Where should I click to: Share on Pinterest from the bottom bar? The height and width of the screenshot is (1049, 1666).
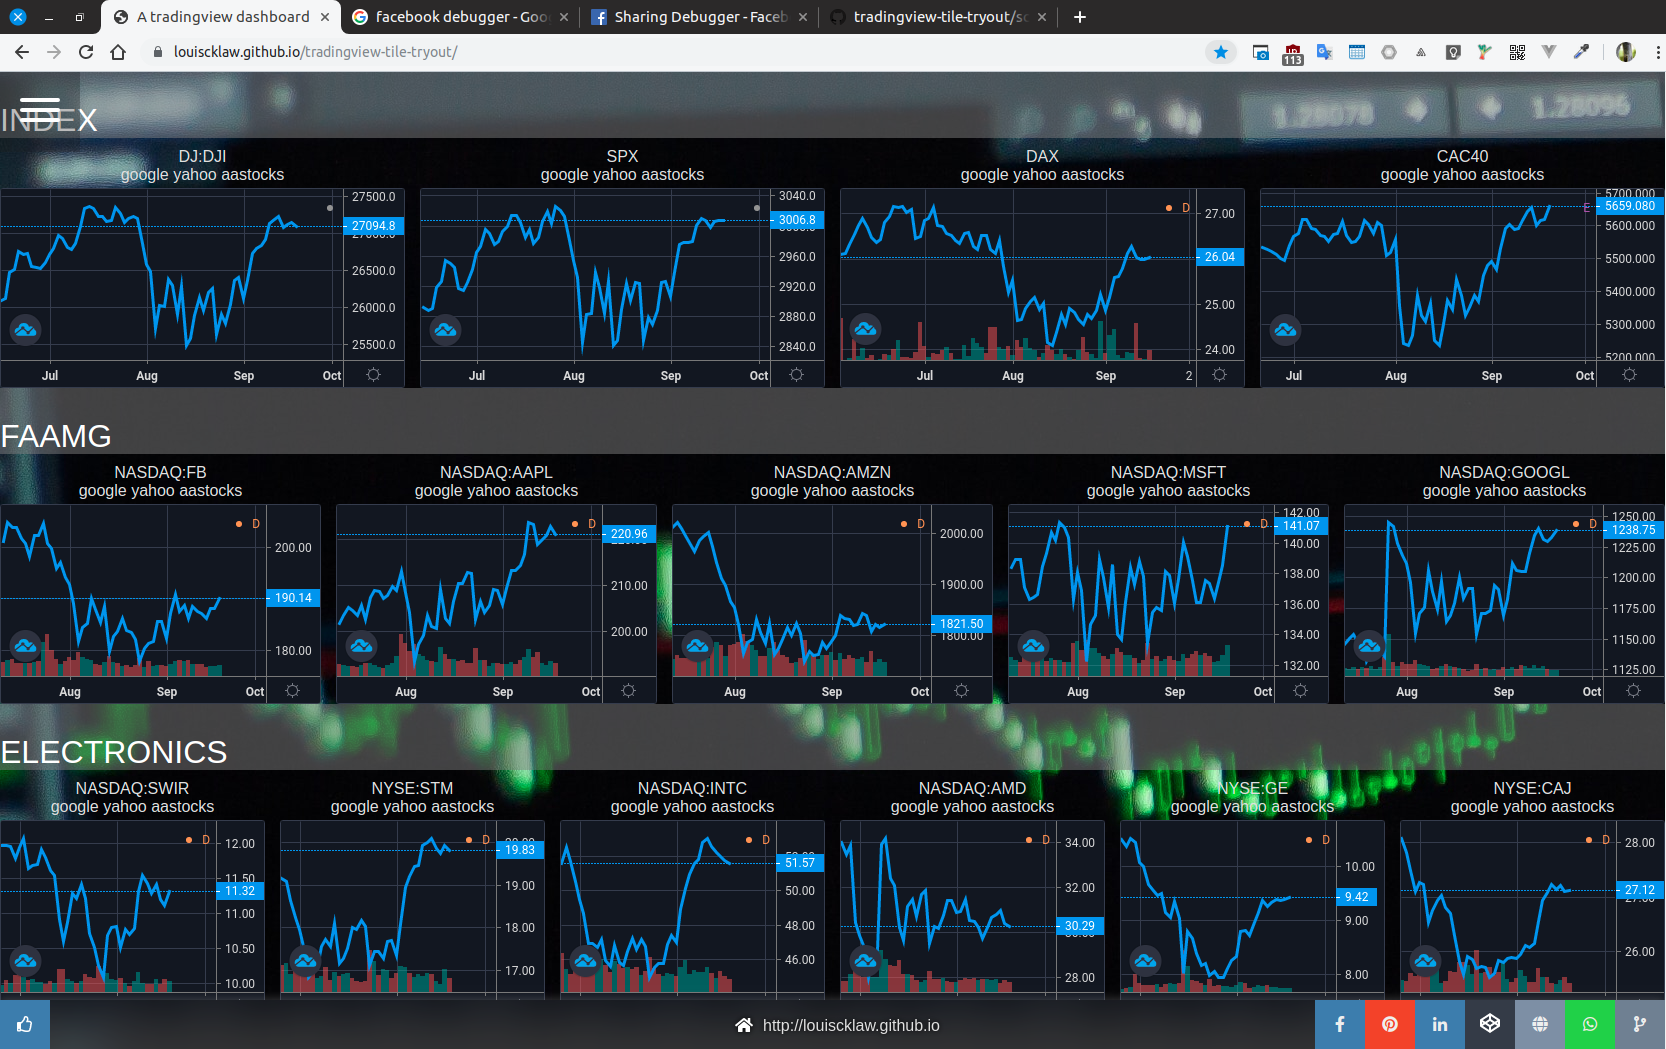(1390, 1024)
